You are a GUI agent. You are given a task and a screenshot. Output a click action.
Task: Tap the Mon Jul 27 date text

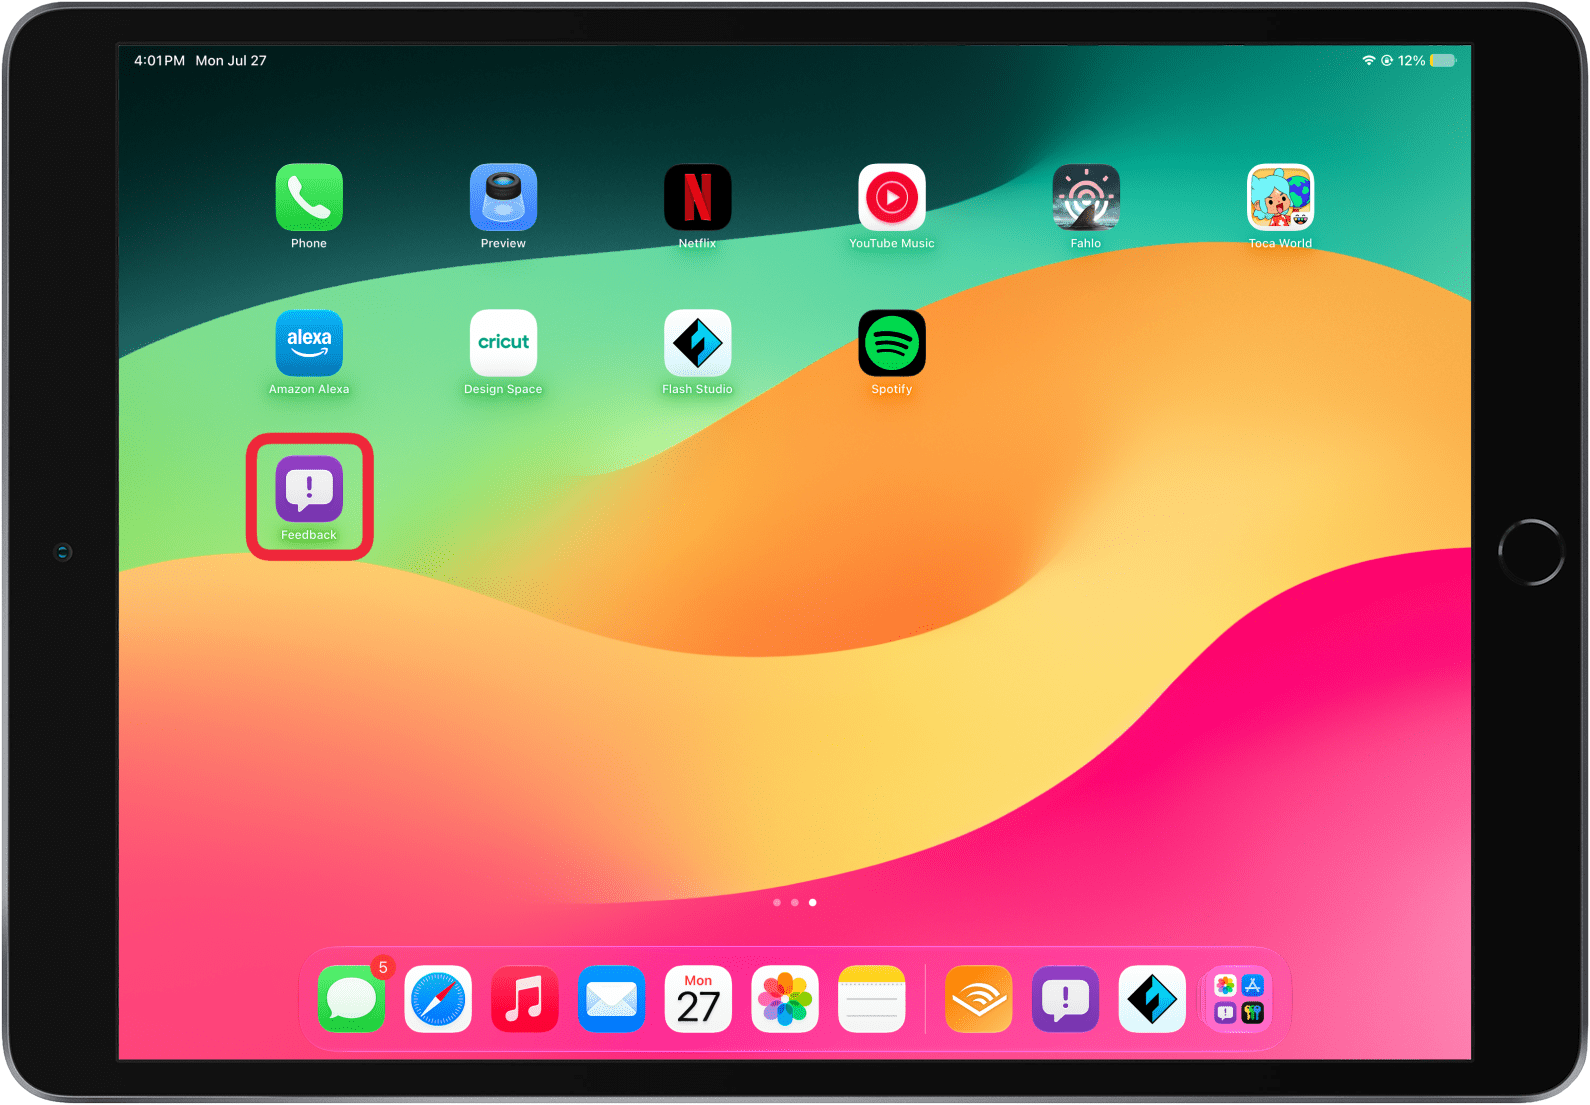click(231, 61)
